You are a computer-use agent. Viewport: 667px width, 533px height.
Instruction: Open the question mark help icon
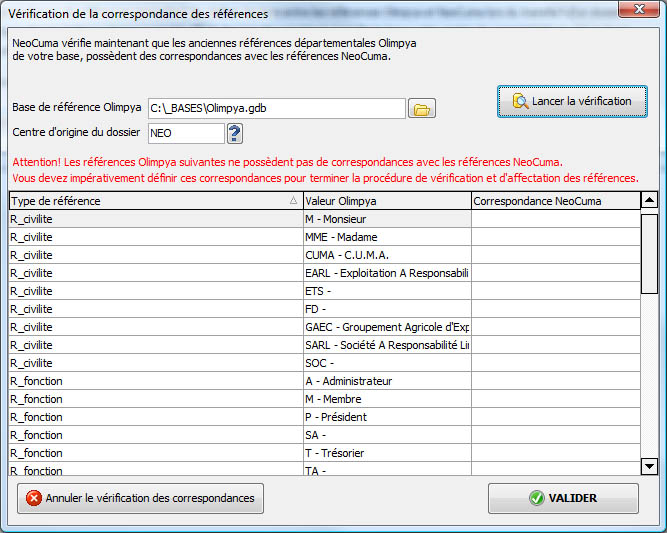[234, 134]
